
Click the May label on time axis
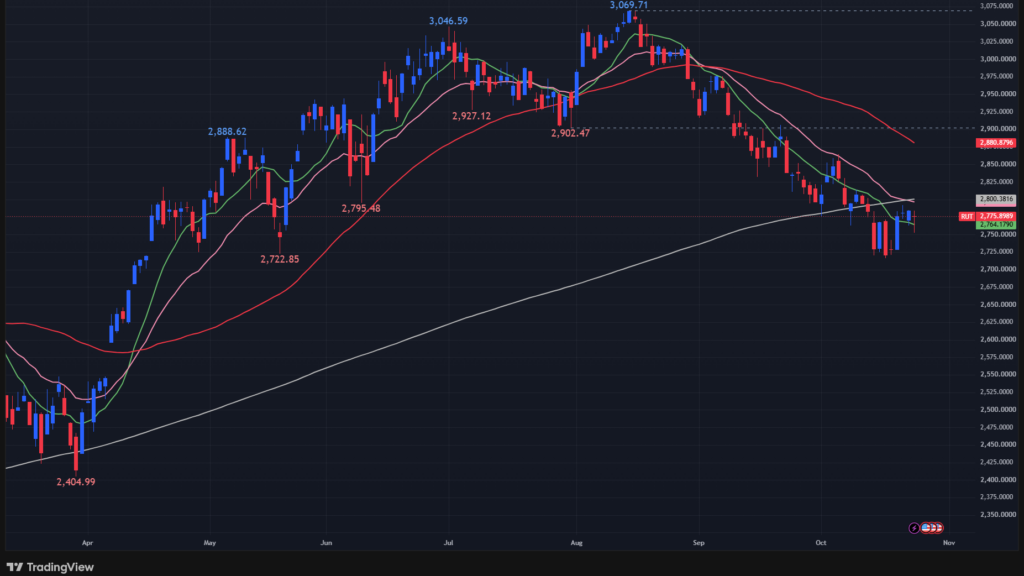(x=210, y=543)
